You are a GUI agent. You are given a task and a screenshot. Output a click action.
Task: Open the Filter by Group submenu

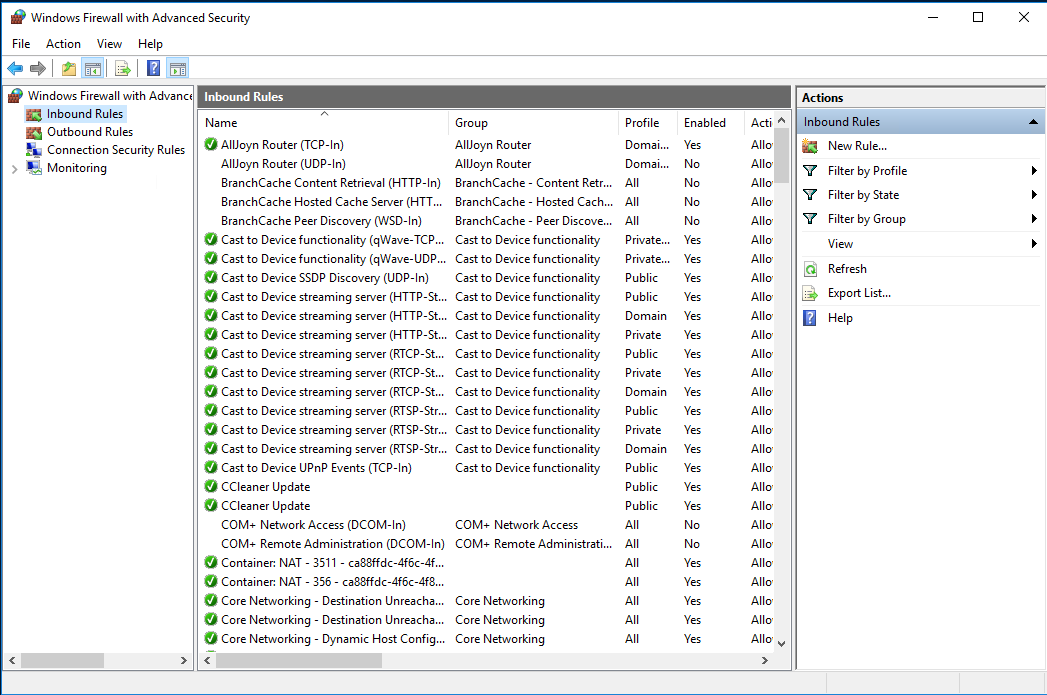pos(1034,219)
